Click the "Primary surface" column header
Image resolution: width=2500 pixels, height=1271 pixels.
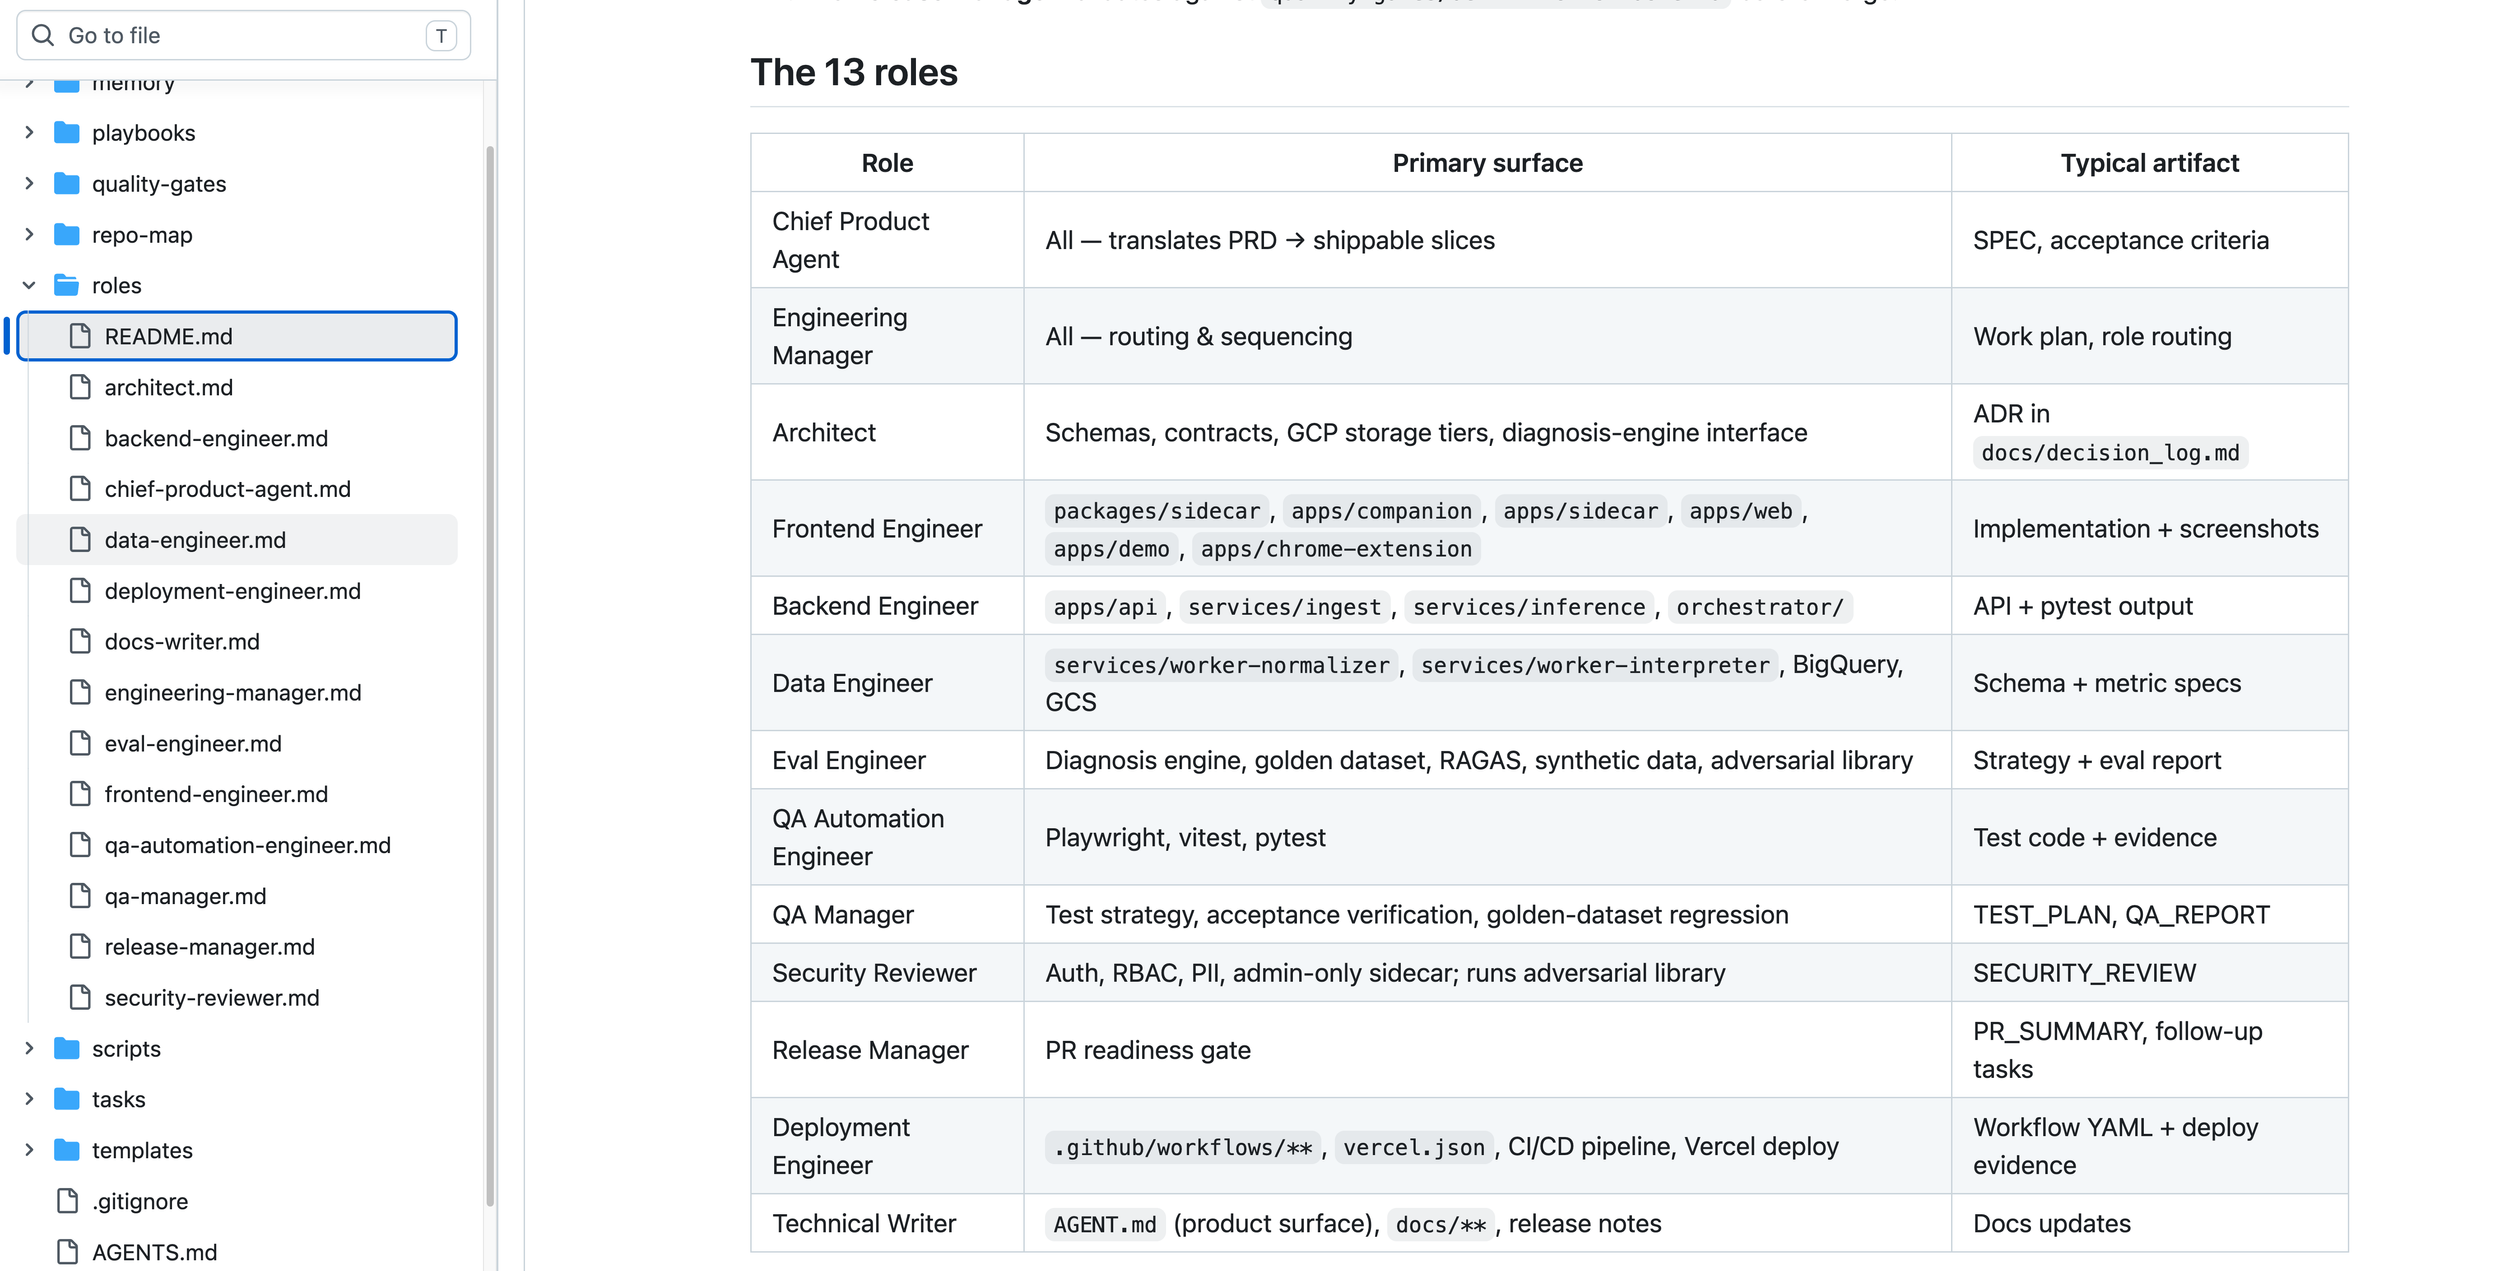[x=1487, y=163]
